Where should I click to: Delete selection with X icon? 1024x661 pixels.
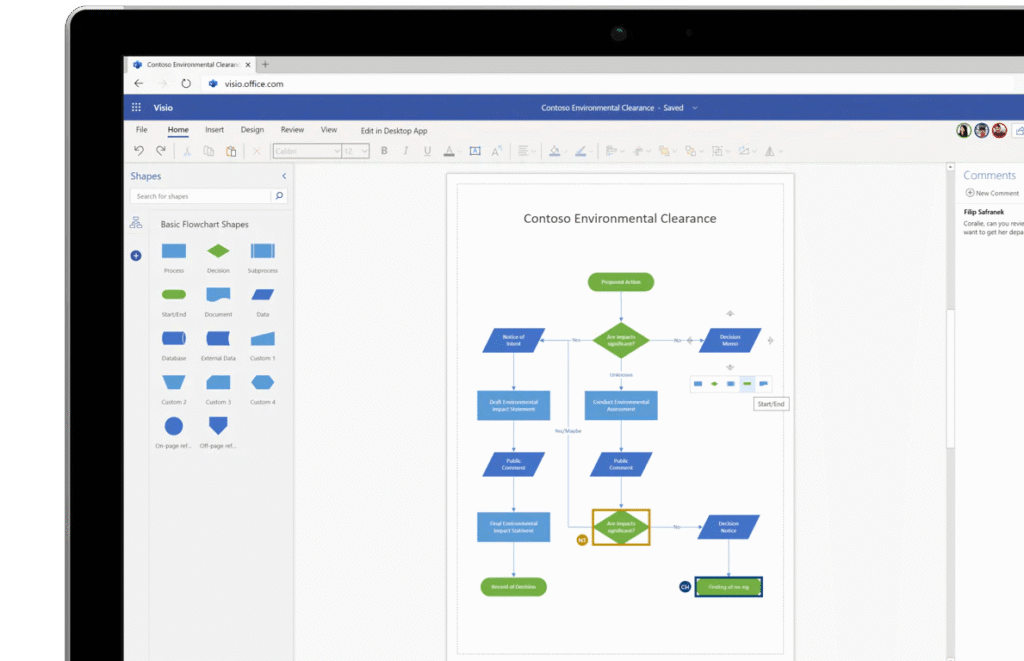click(257, 151)
